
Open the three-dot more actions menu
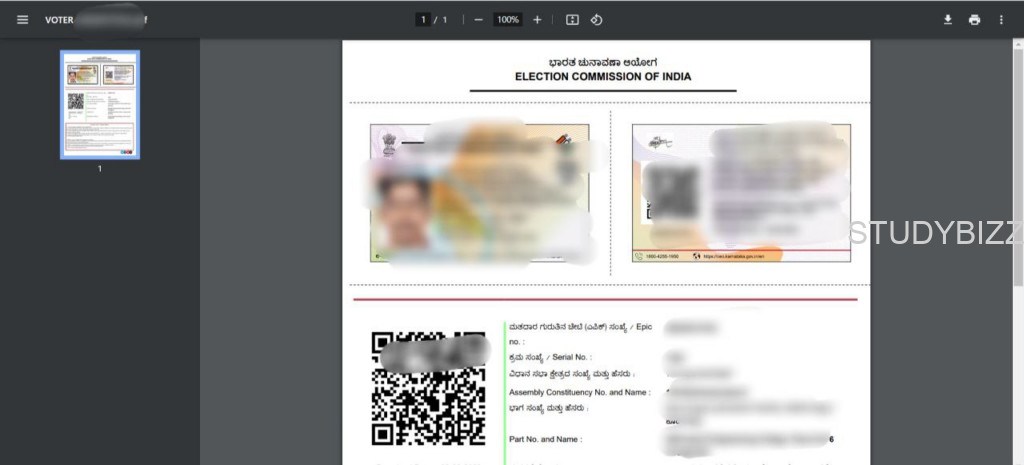coord(1001,20)
